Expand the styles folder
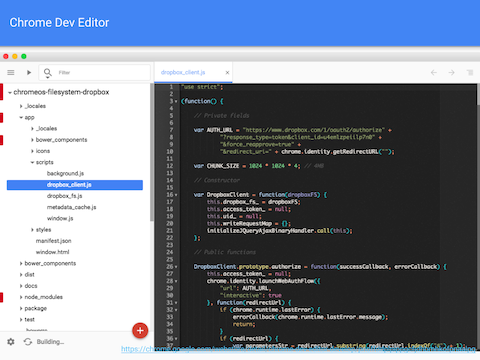 (x=32, y=230)
